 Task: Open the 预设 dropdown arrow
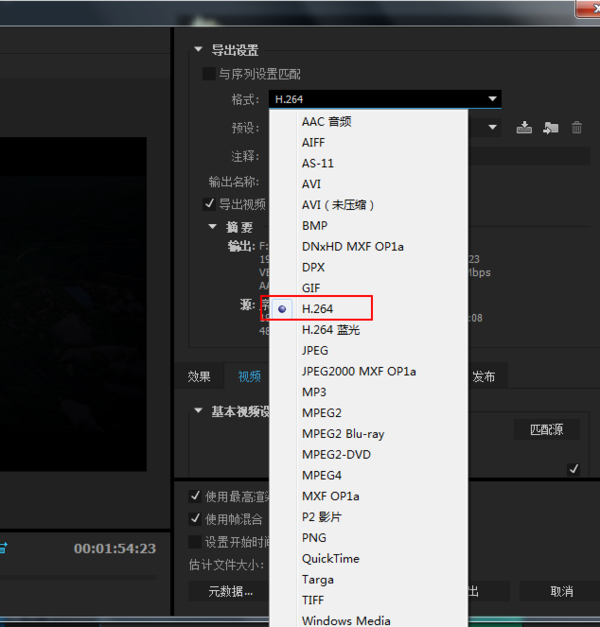[x=492, y=128]
